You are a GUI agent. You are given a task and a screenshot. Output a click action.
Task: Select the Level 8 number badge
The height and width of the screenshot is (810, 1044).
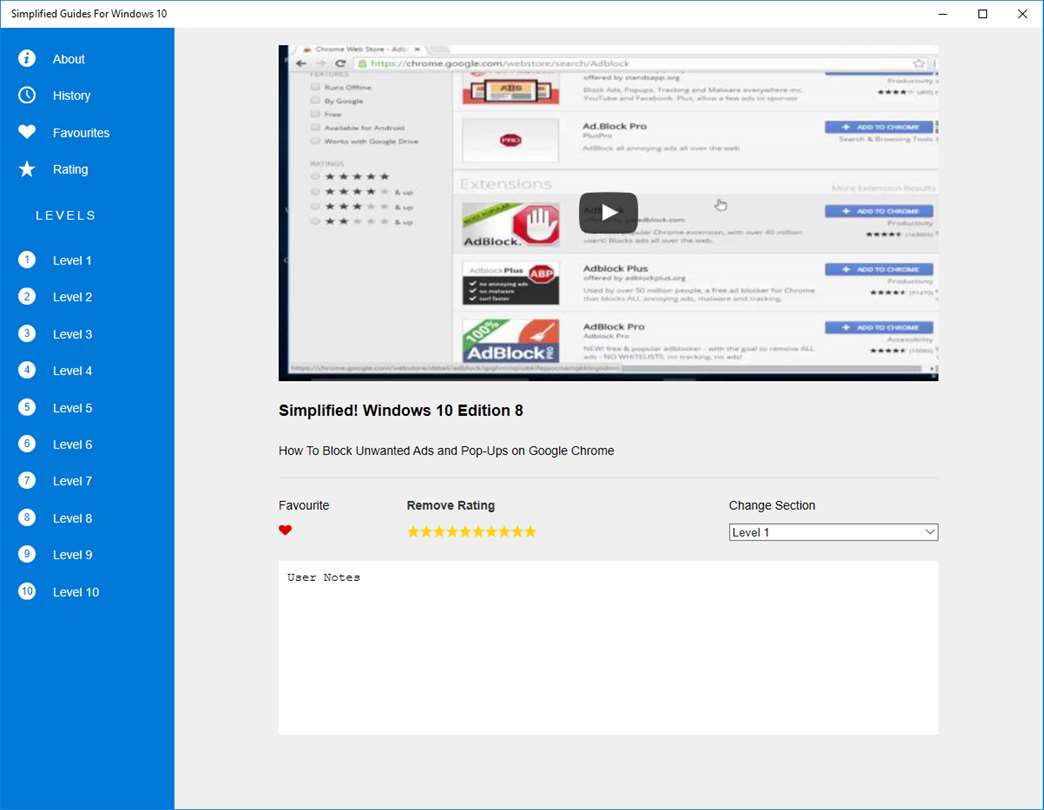tap(27, 518)
